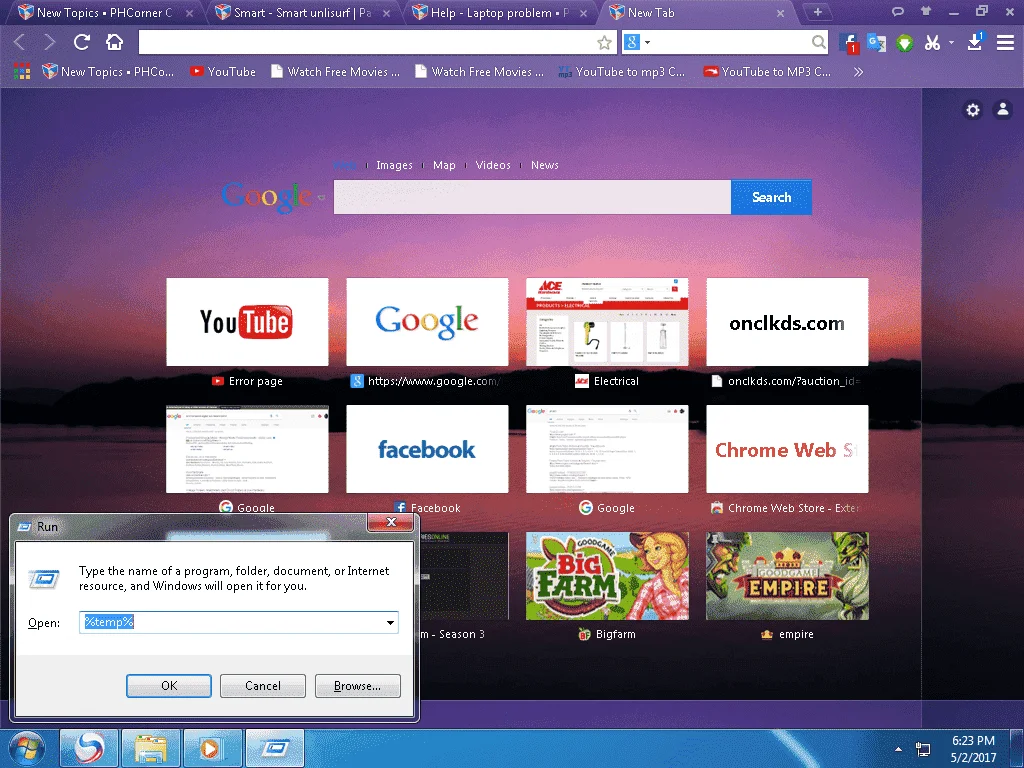Viewport: 1024px width, 768px height.
Task: Click OK in the Run dialog
Action: [168, 686]
